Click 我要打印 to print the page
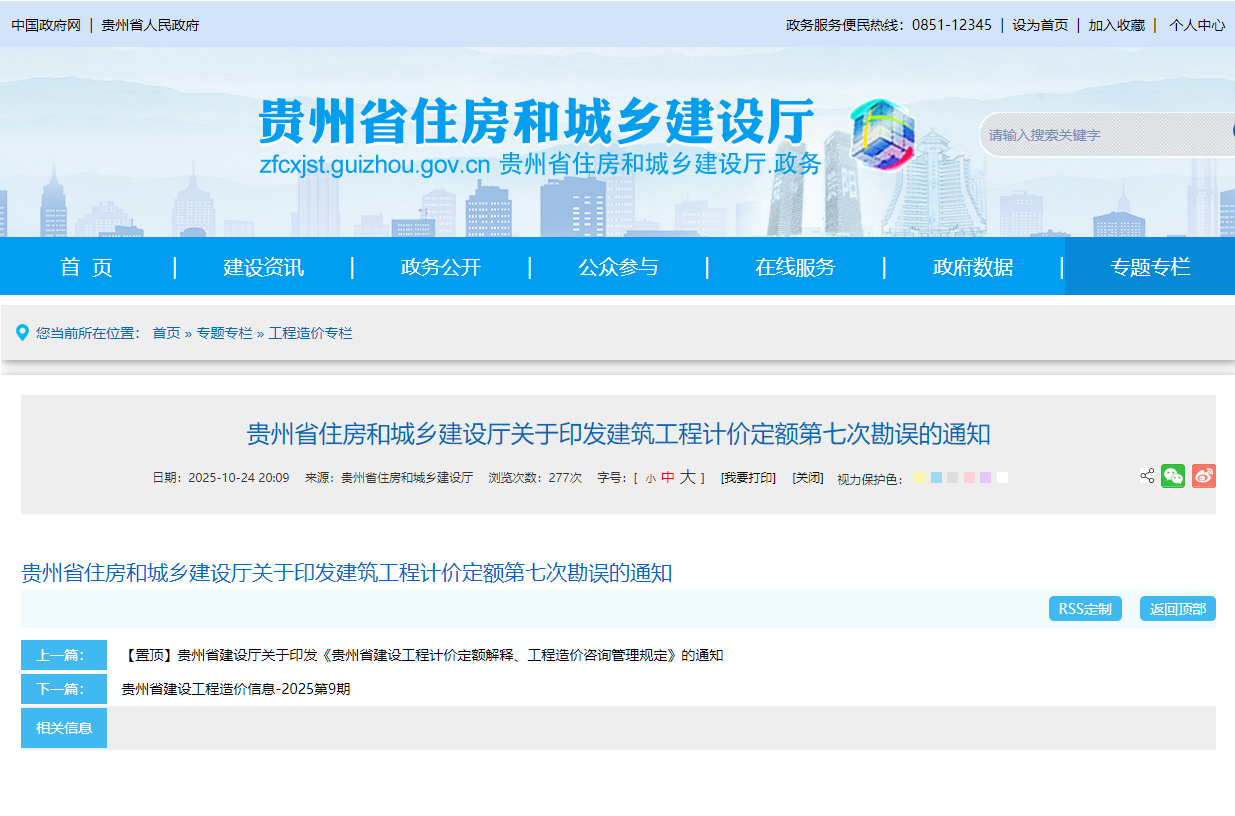Image resolution: width=1235 pixels, height=816 pixels. pos(748,478)
